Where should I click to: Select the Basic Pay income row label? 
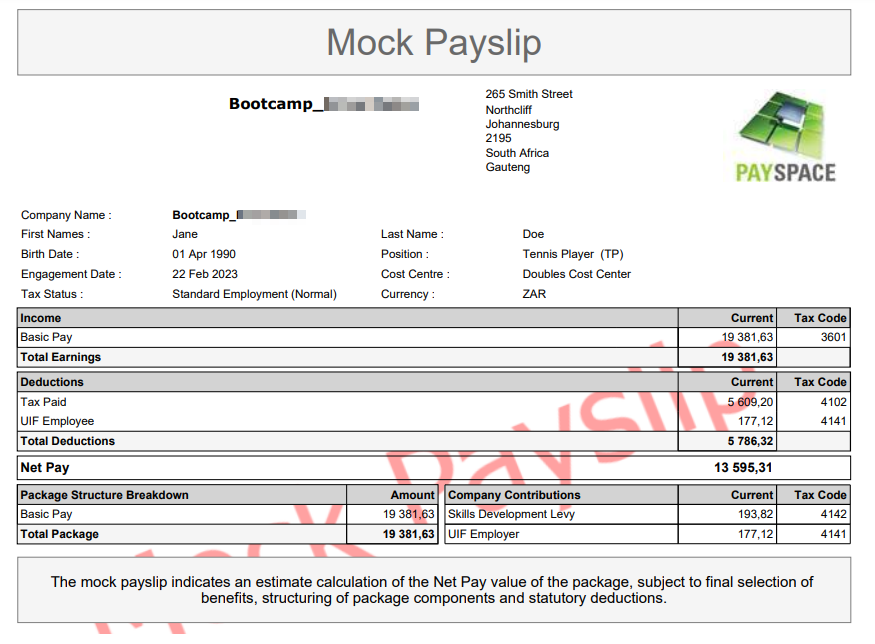(x=47, y=337)
